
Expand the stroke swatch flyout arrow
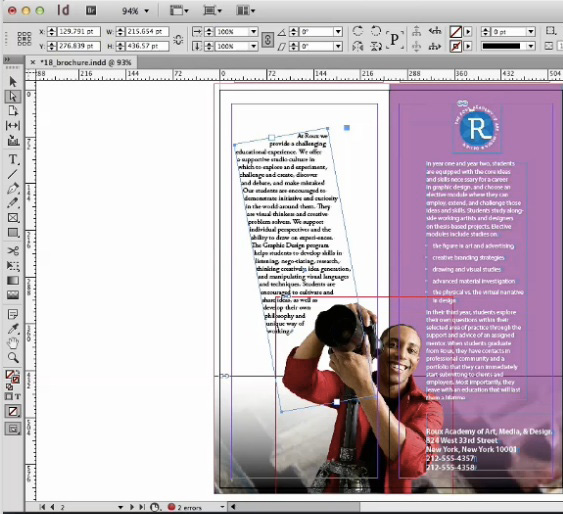point(468,46)
